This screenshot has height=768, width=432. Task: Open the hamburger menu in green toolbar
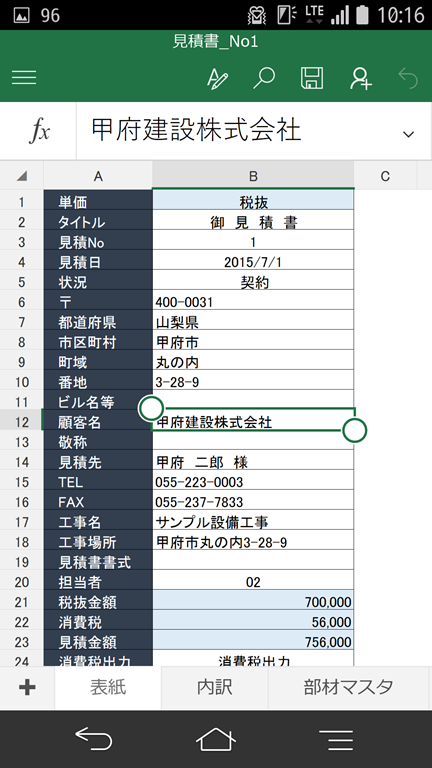click(x=24, y=77)
